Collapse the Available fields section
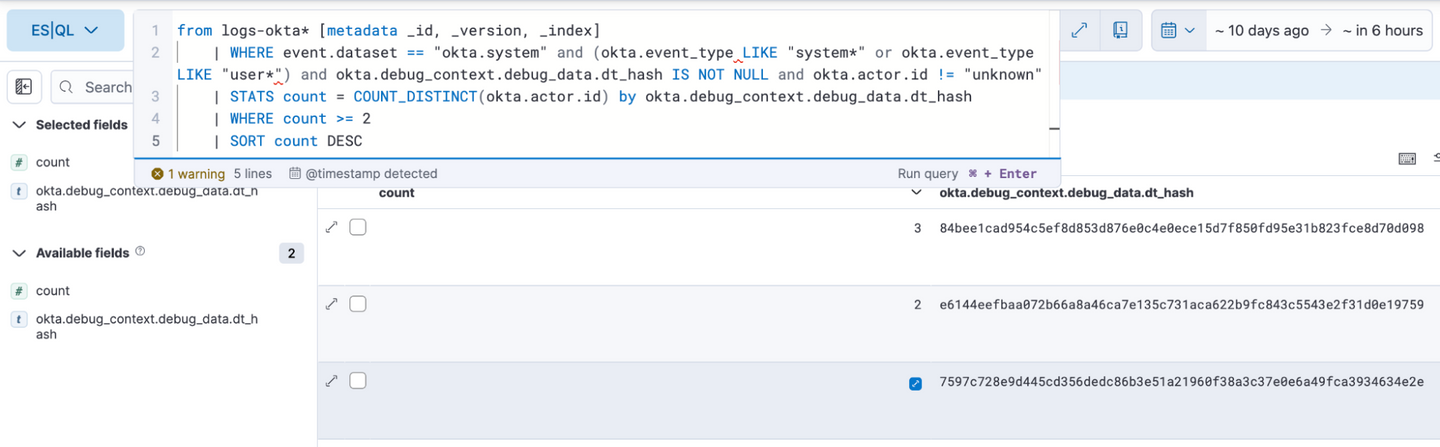 coord(19,253)
